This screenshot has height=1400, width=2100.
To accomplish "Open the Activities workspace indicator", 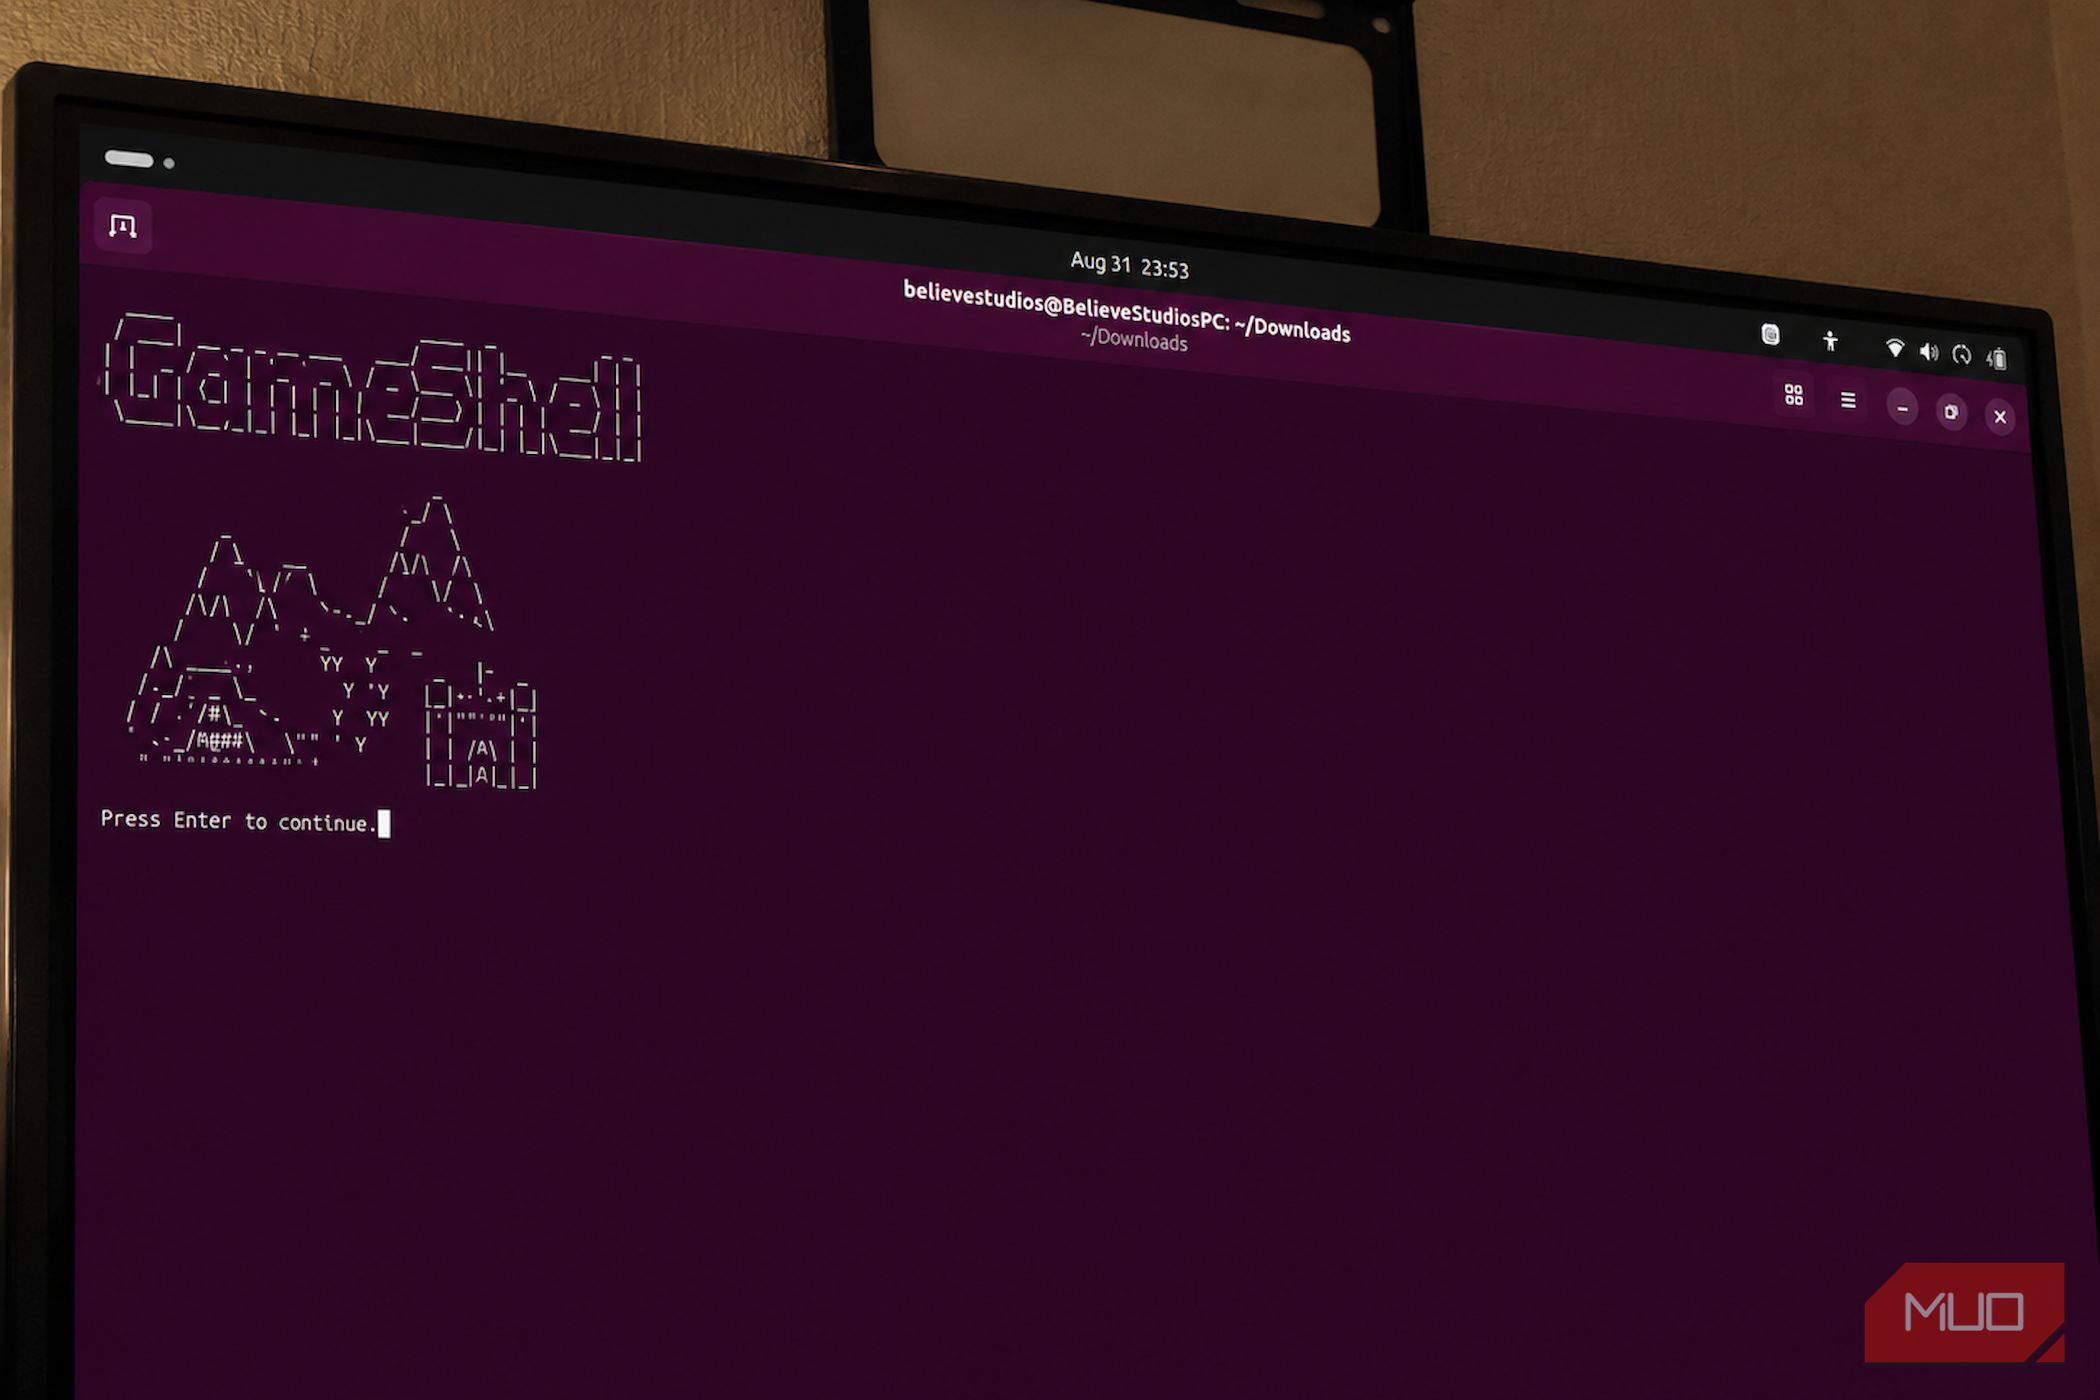I will click(139, 160).
